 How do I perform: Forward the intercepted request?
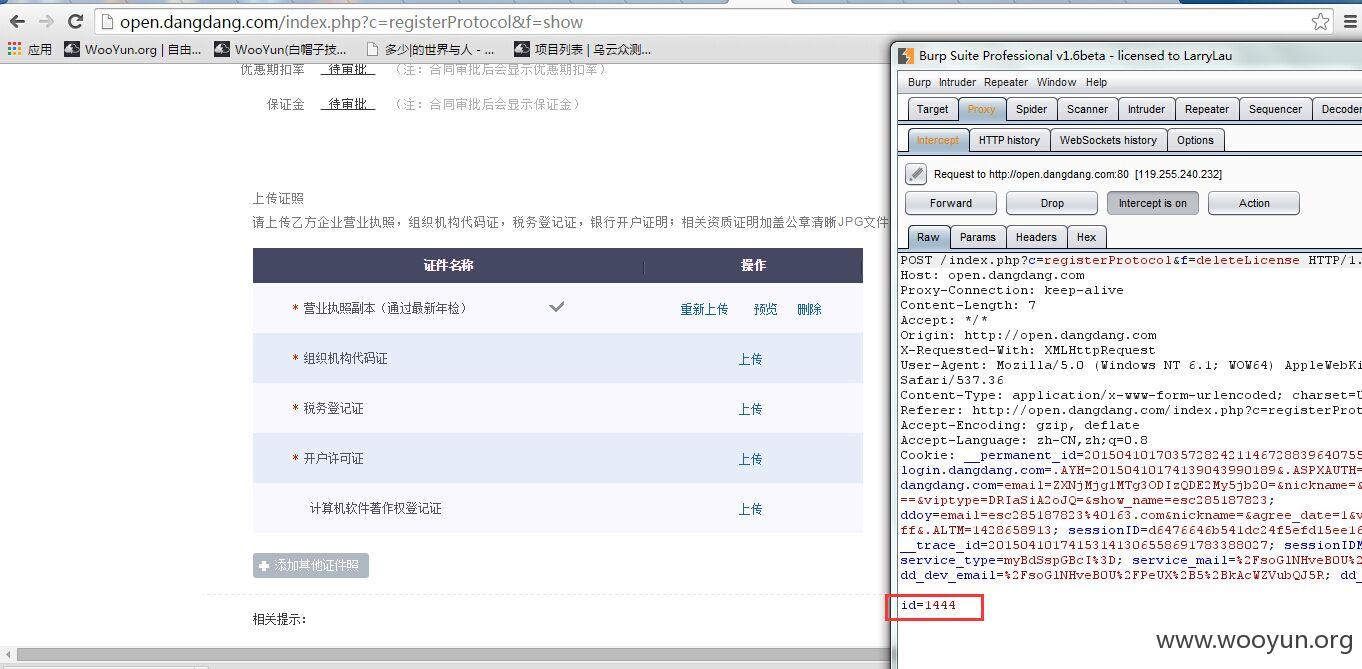tap(950, 203)
